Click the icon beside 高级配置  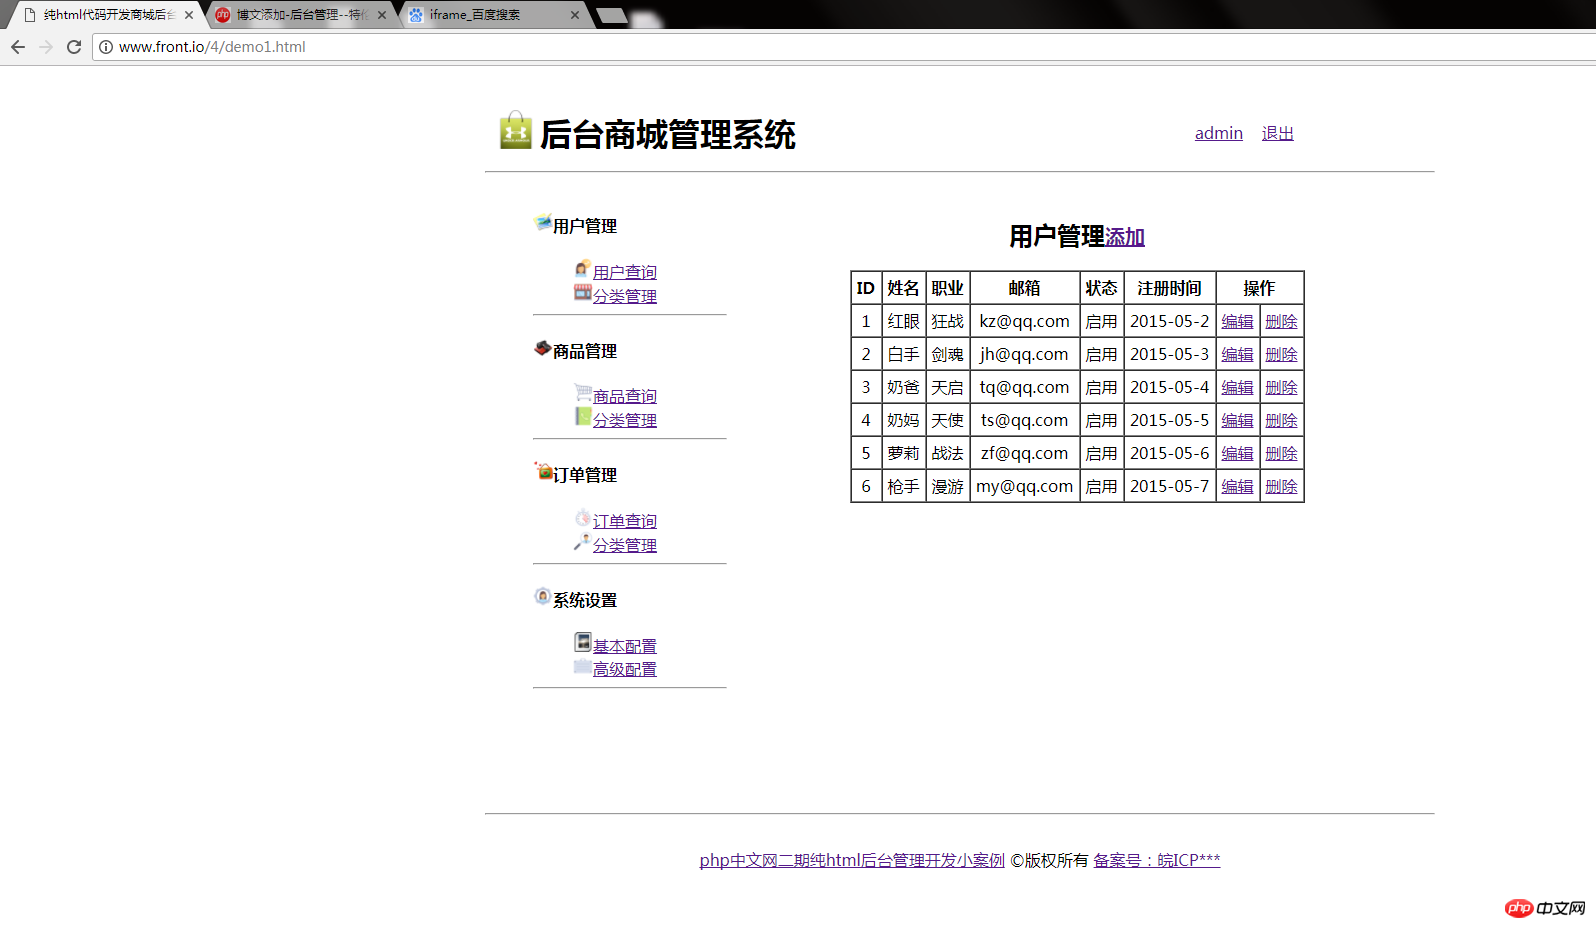click(x=583, y=666)
